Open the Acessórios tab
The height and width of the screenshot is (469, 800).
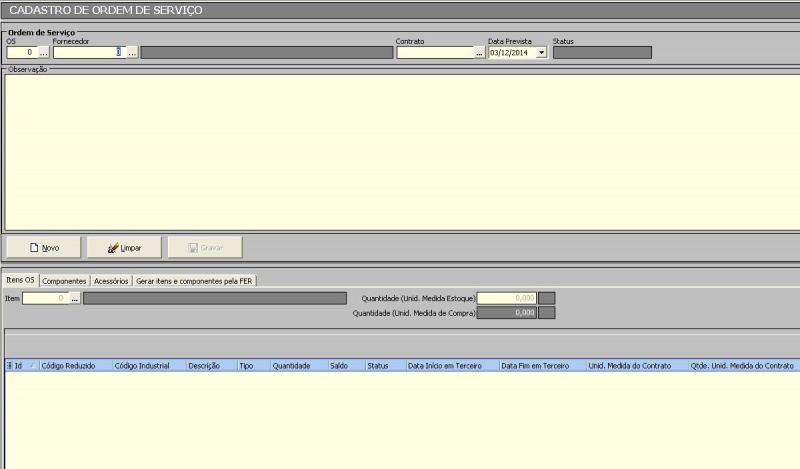coord(111,281)
